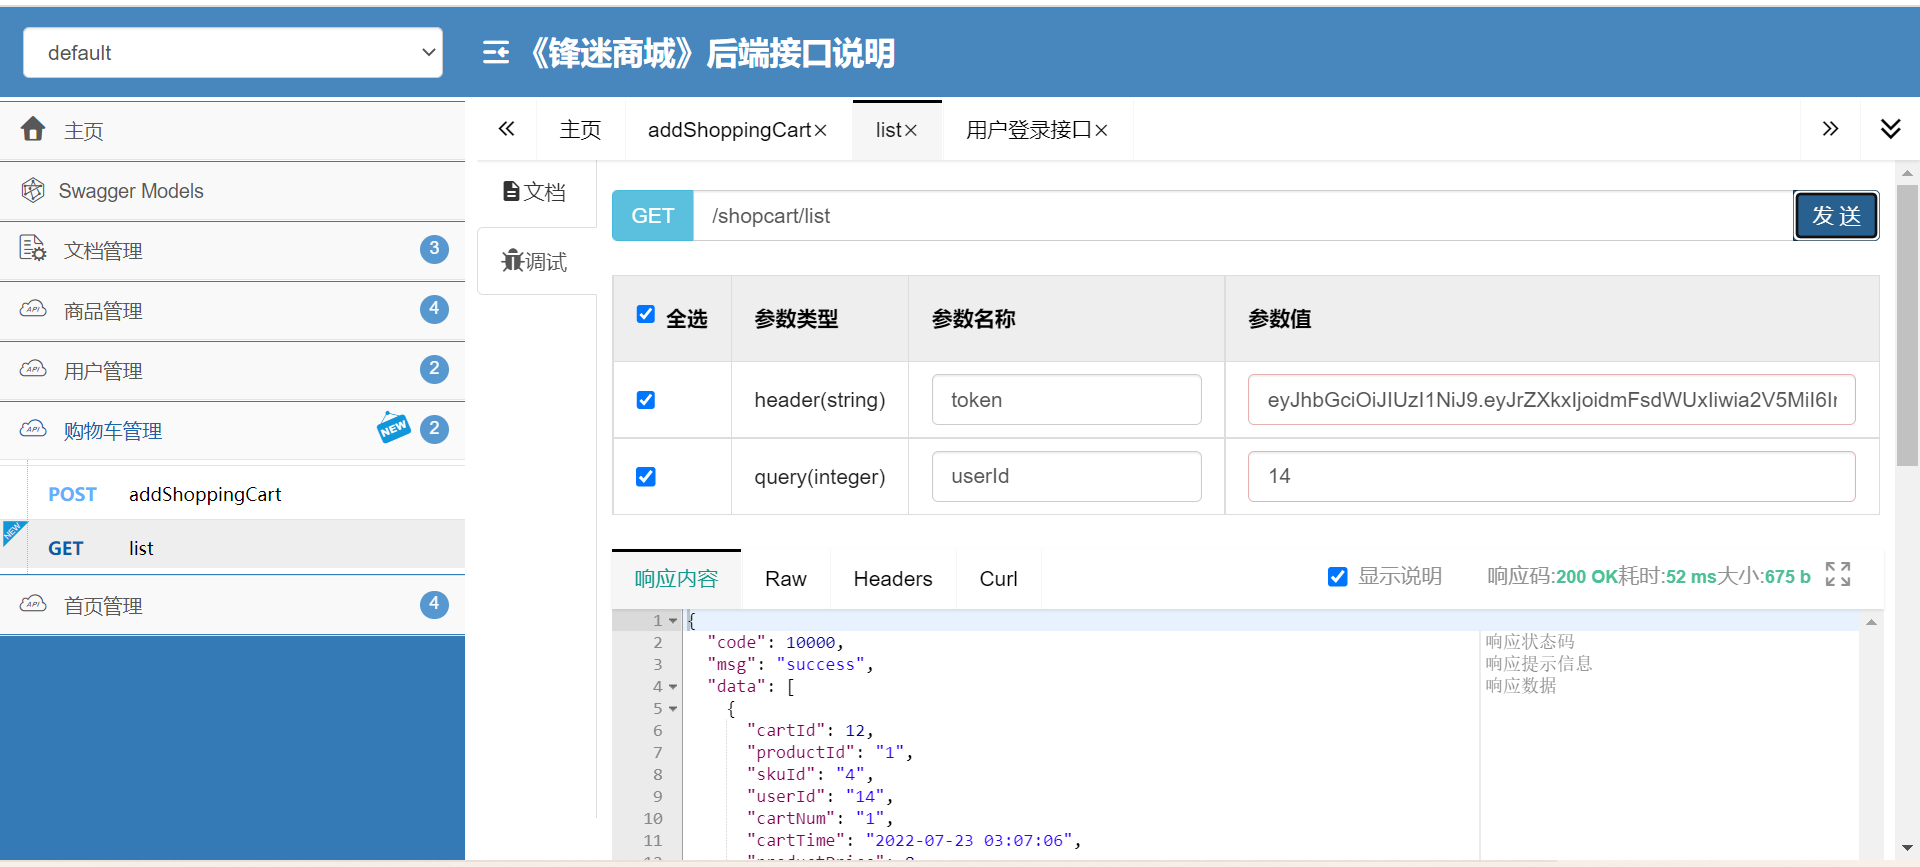Click the /shopcart/list URL field
Image resolution: width=1920 pixels, height=867 pixels.
tap(1243, 215)
